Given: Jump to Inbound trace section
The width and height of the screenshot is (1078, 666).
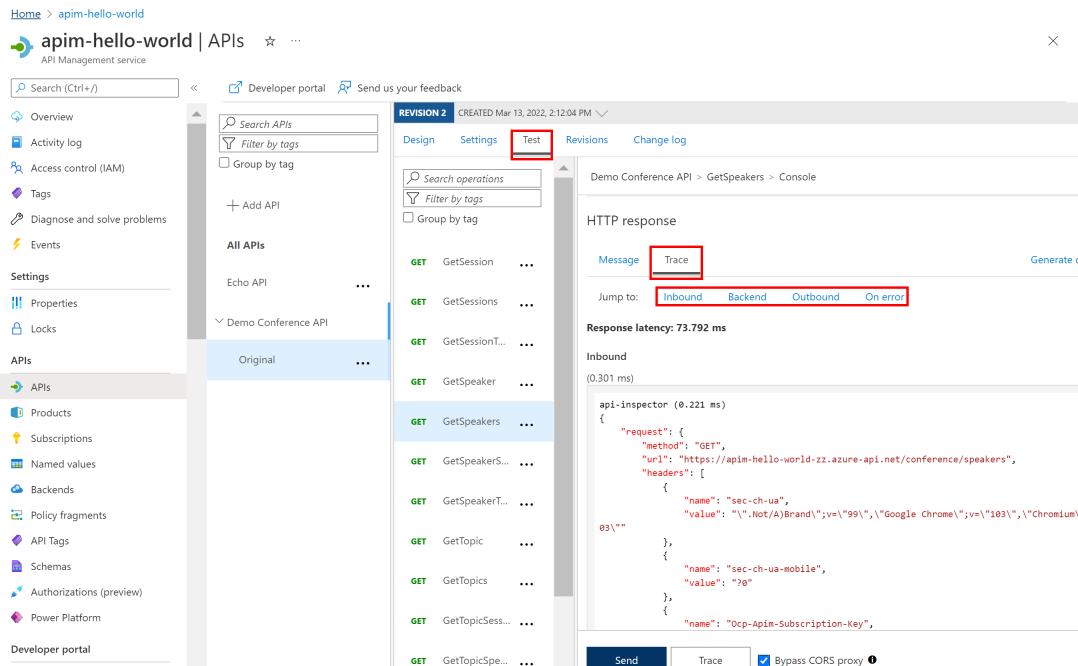Looking at the screenshot, I should click(683, 297).
